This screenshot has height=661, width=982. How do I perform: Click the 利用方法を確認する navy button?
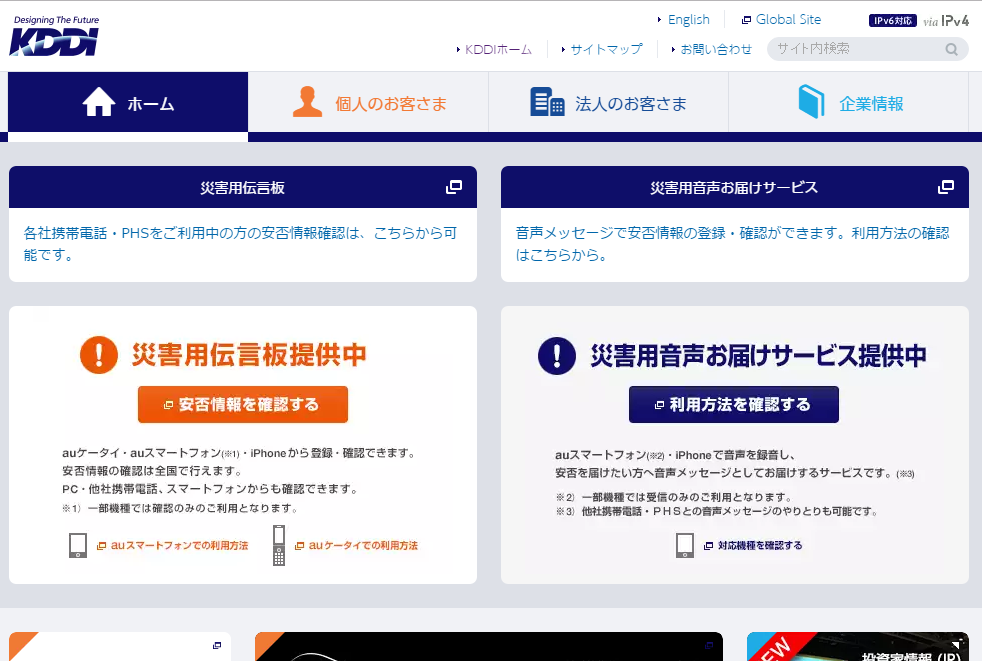click(x=733, y=405)
